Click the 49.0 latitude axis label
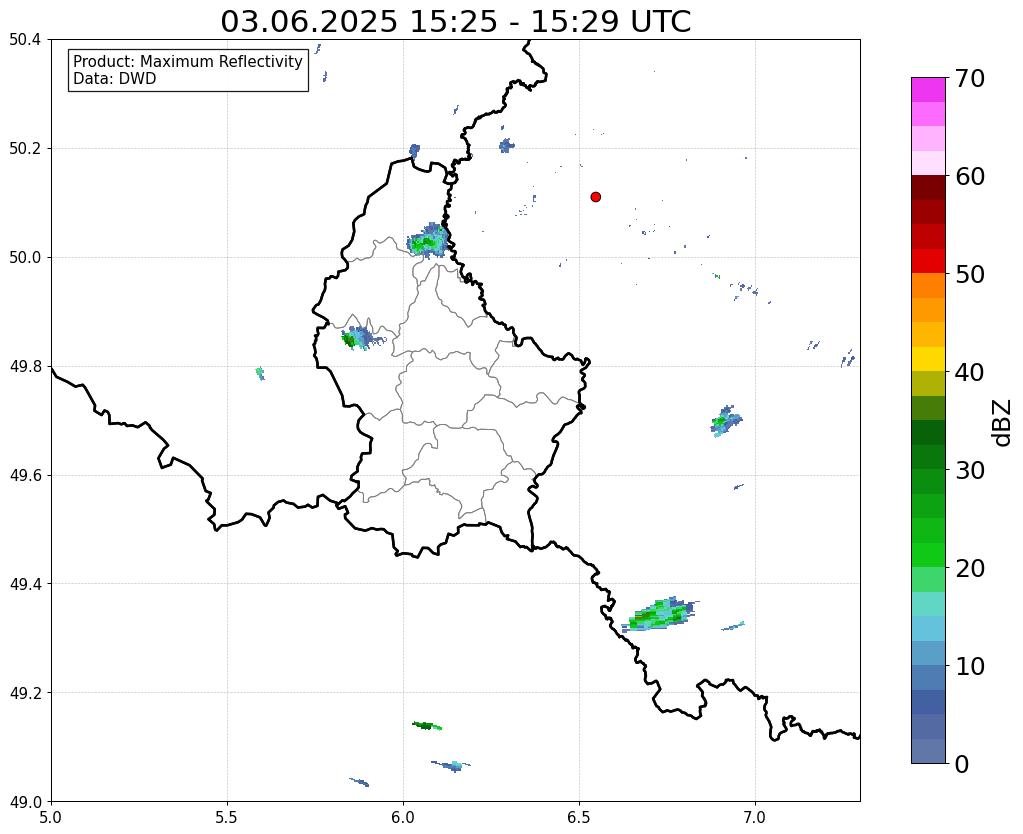The width and height of the screenshot is (1023, 834). coord(25,801)
